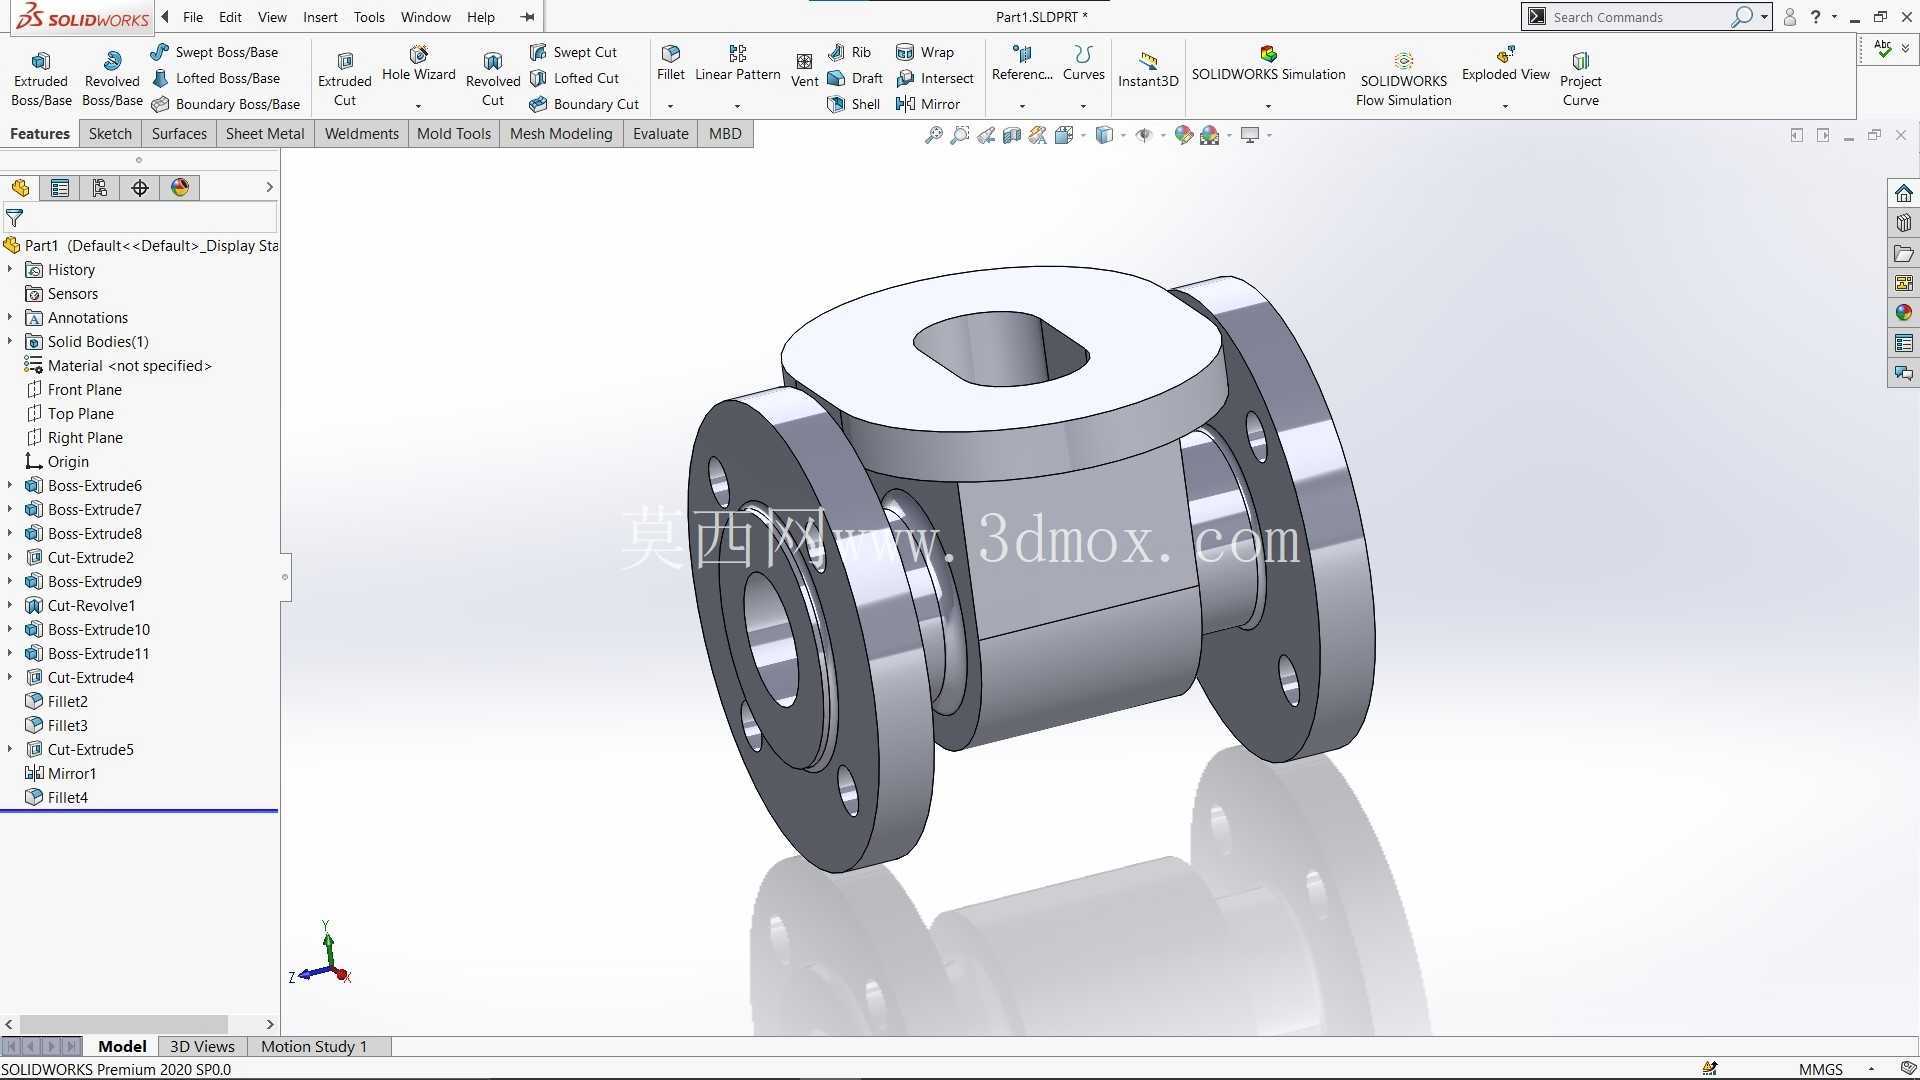1920x1080 pixels.
Task: Expand the Cut-Revolve1 feature node
Action: (10, 605)
